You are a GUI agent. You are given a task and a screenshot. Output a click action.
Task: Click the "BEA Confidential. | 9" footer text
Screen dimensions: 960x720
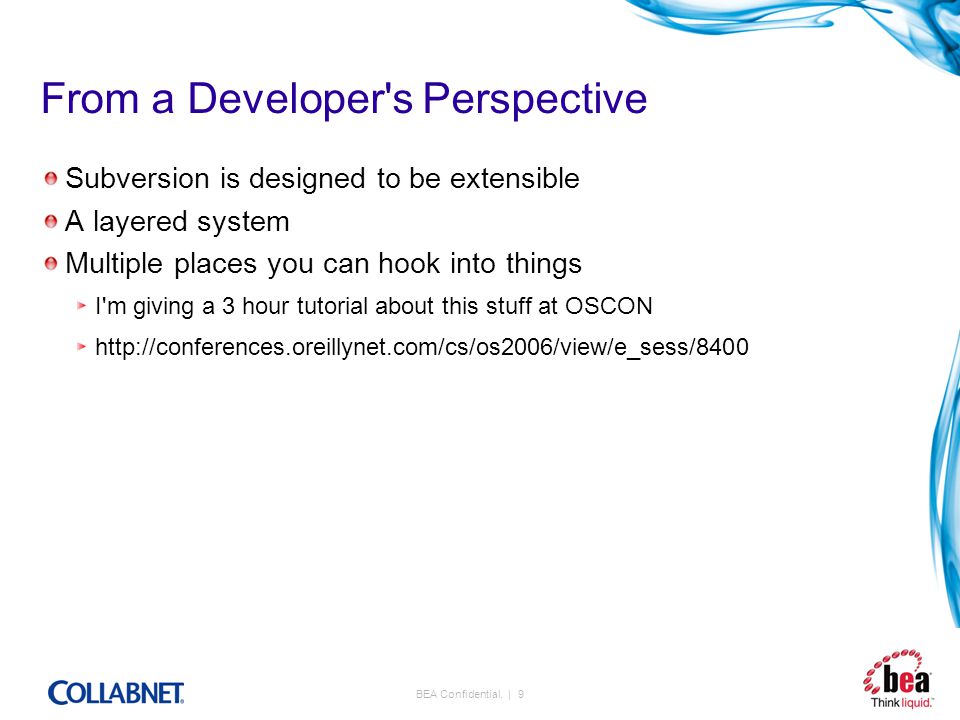470,694
